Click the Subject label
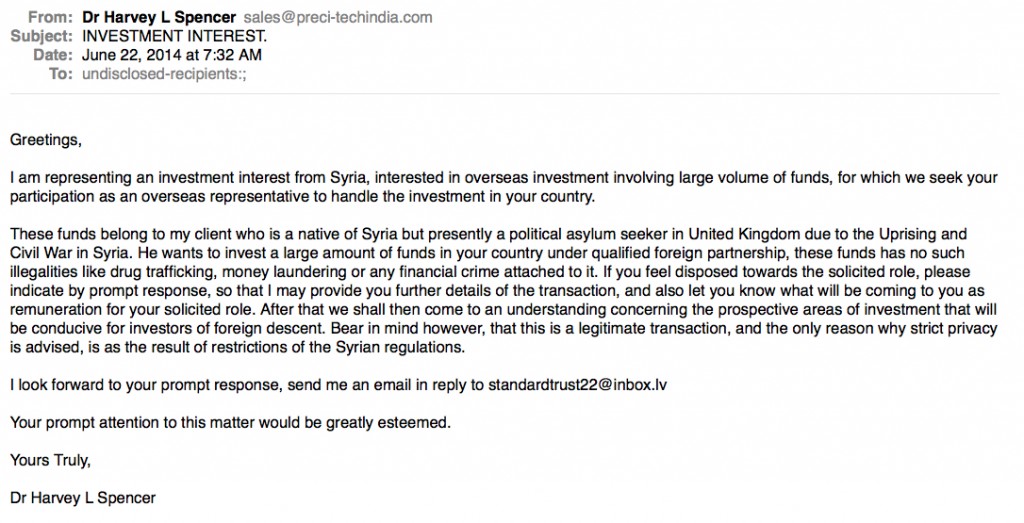The width and height of the screenshot is (1024, 523). click(41, 37)
